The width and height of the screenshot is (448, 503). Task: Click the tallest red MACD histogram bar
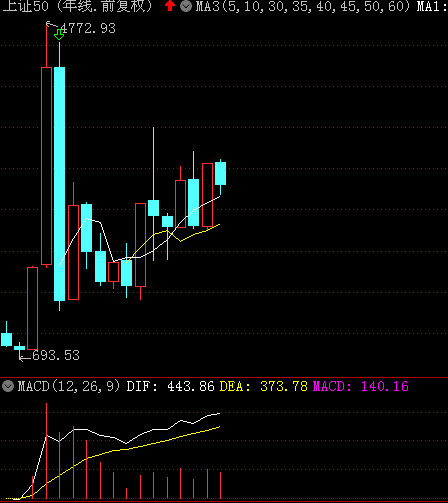pyautogui.click(x=46, y=451)
